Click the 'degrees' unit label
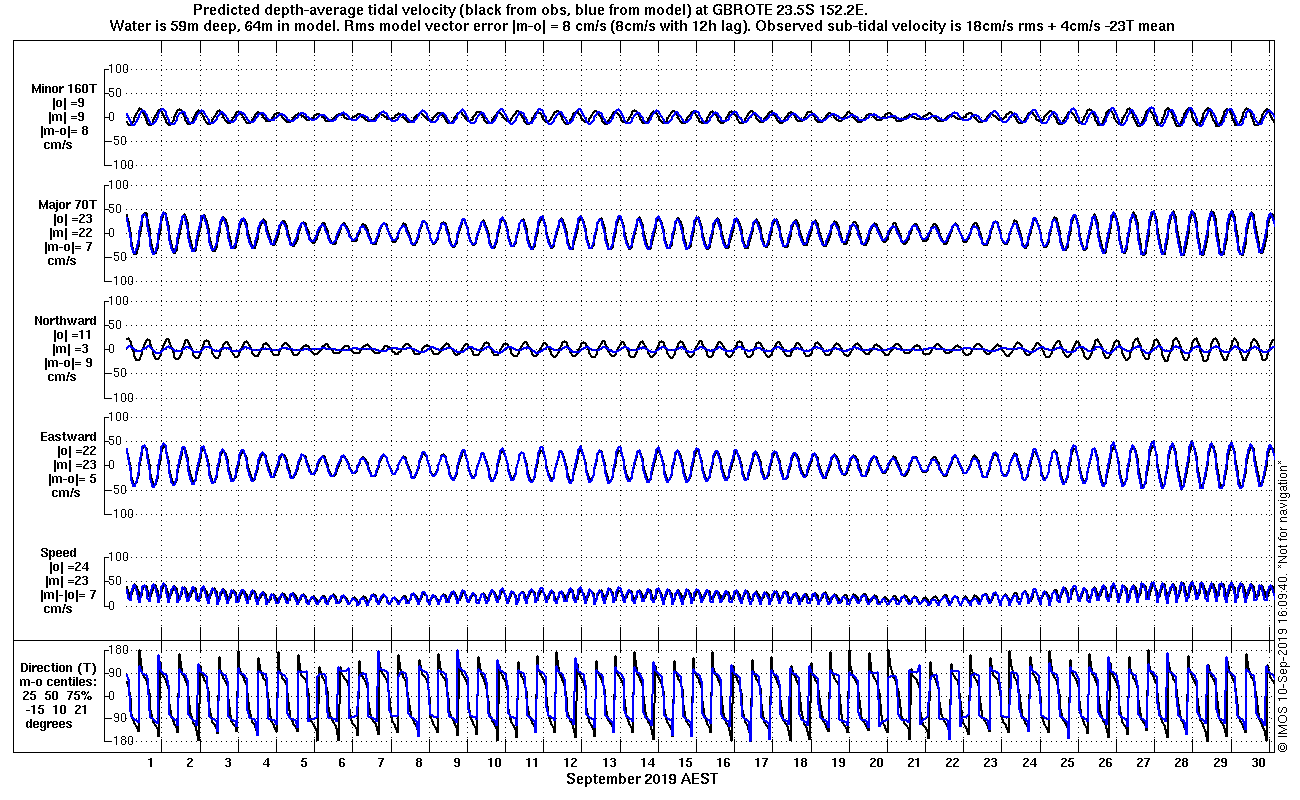 click(49, 723)
